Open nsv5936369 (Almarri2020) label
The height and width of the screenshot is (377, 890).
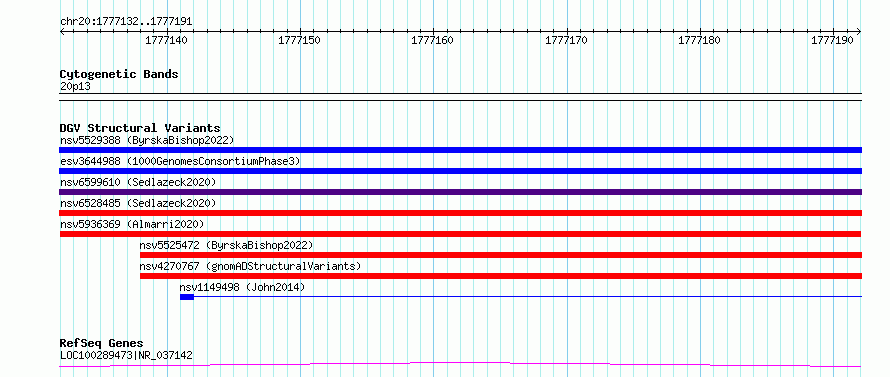point(132,224)
